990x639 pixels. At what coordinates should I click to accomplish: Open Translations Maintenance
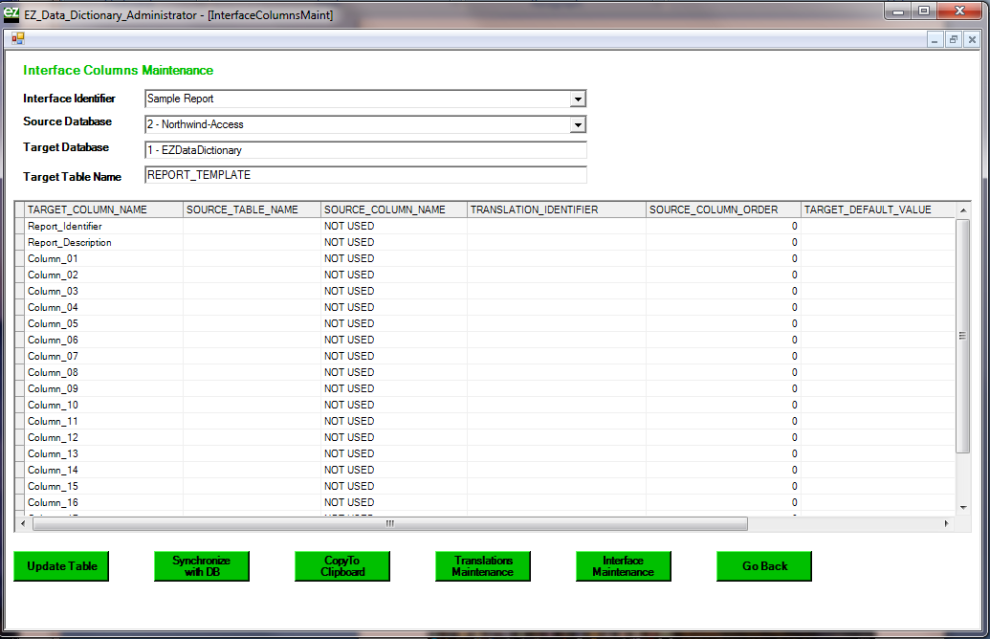click(483, 566)
